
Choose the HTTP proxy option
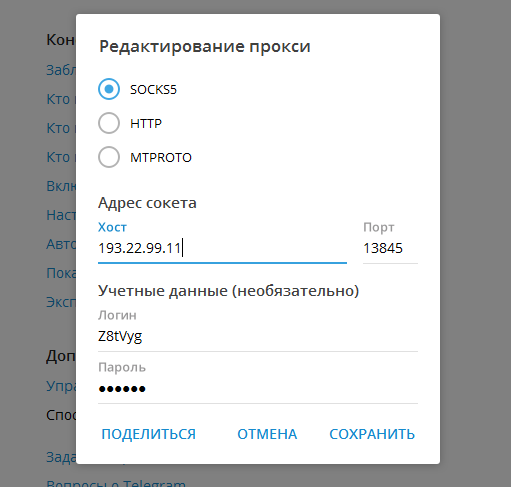(x=109, y=123)
